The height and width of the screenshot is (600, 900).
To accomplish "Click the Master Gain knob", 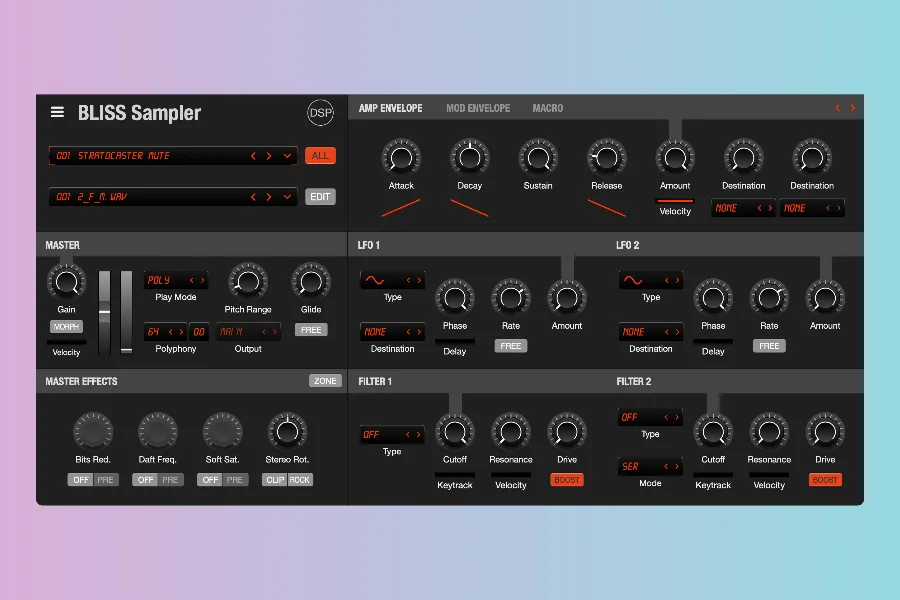I will click(66, 282).
